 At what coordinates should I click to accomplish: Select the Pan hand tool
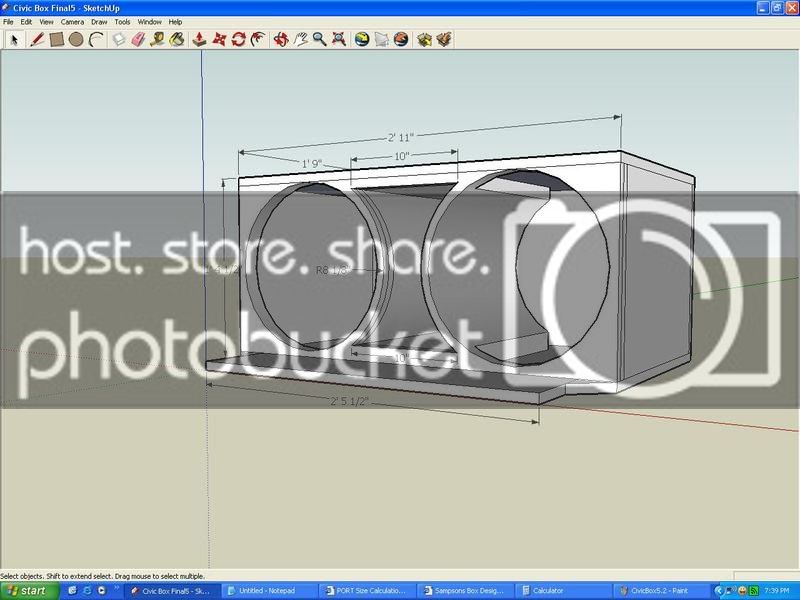tap(301, 39)
